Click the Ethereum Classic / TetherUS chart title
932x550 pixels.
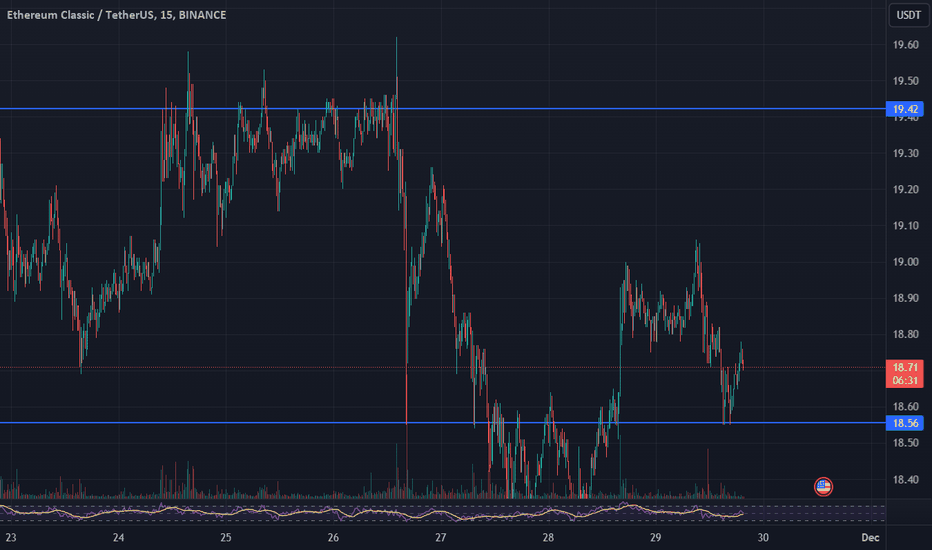pos(116,15)
